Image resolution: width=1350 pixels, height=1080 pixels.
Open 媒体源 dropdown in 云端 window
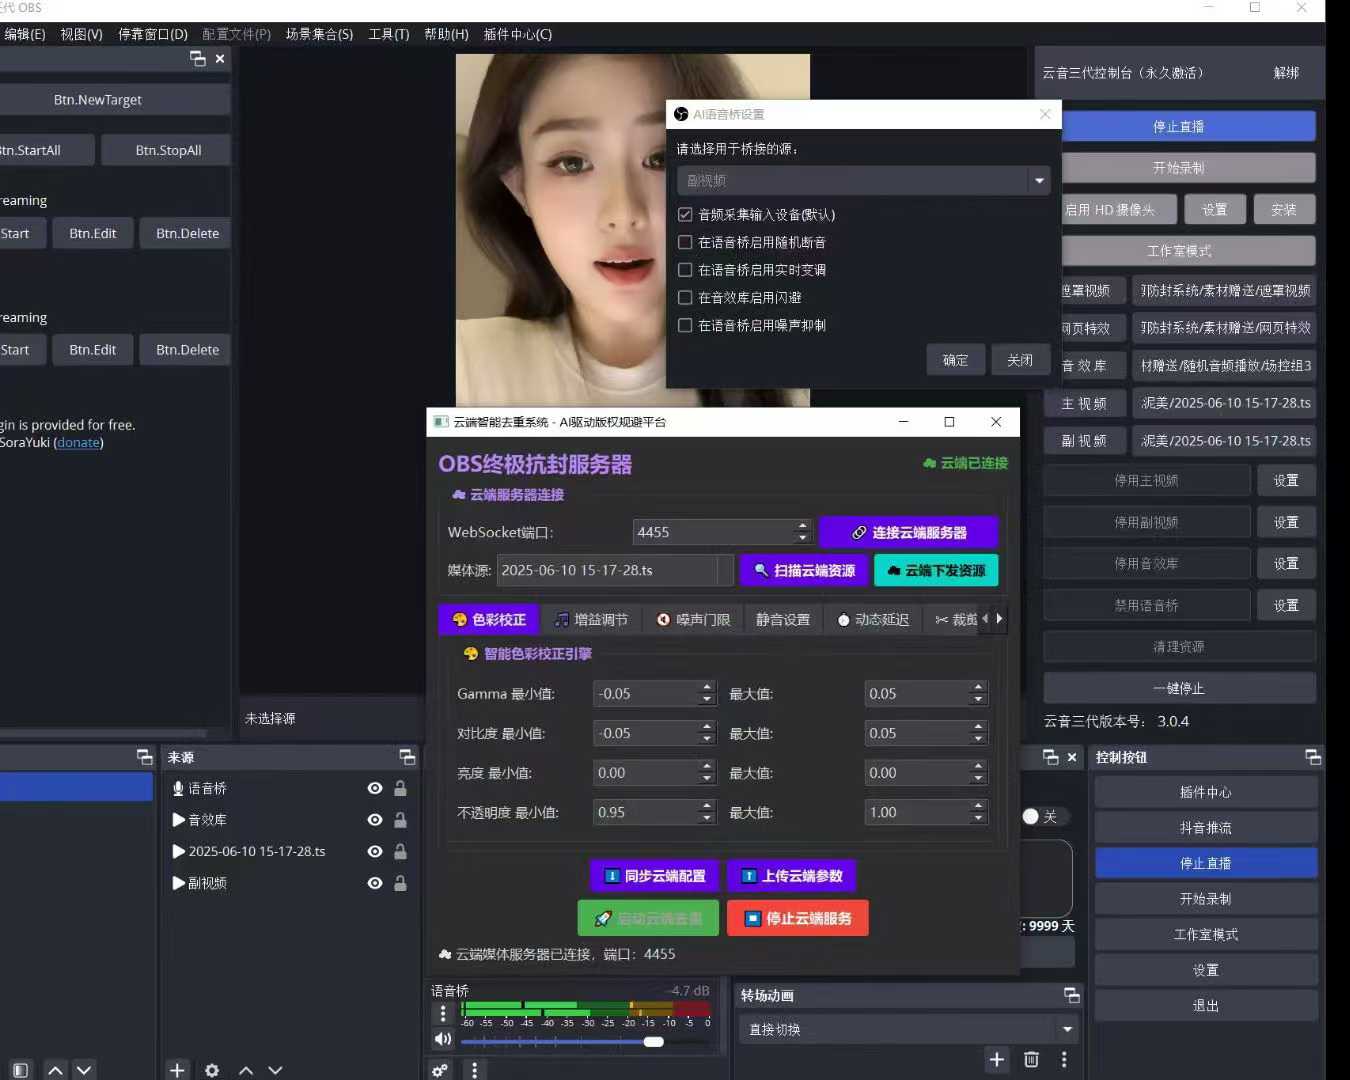pyautogui.click(x=615, y=570)
